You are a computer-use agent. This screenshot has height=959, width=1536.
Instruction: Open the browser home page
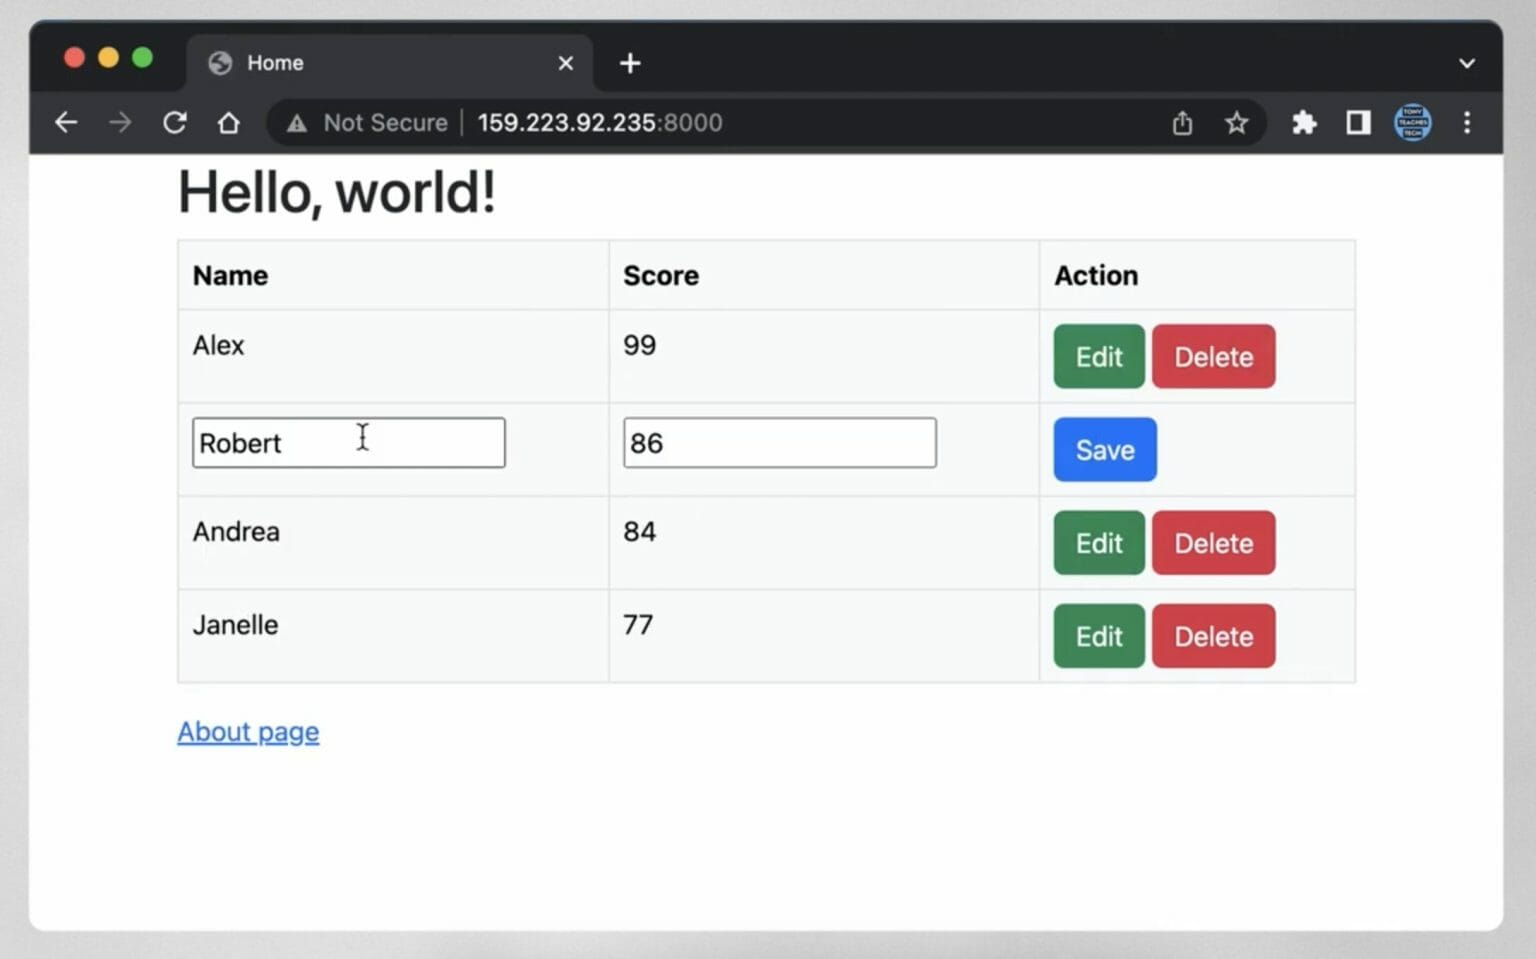coord(229,123)
